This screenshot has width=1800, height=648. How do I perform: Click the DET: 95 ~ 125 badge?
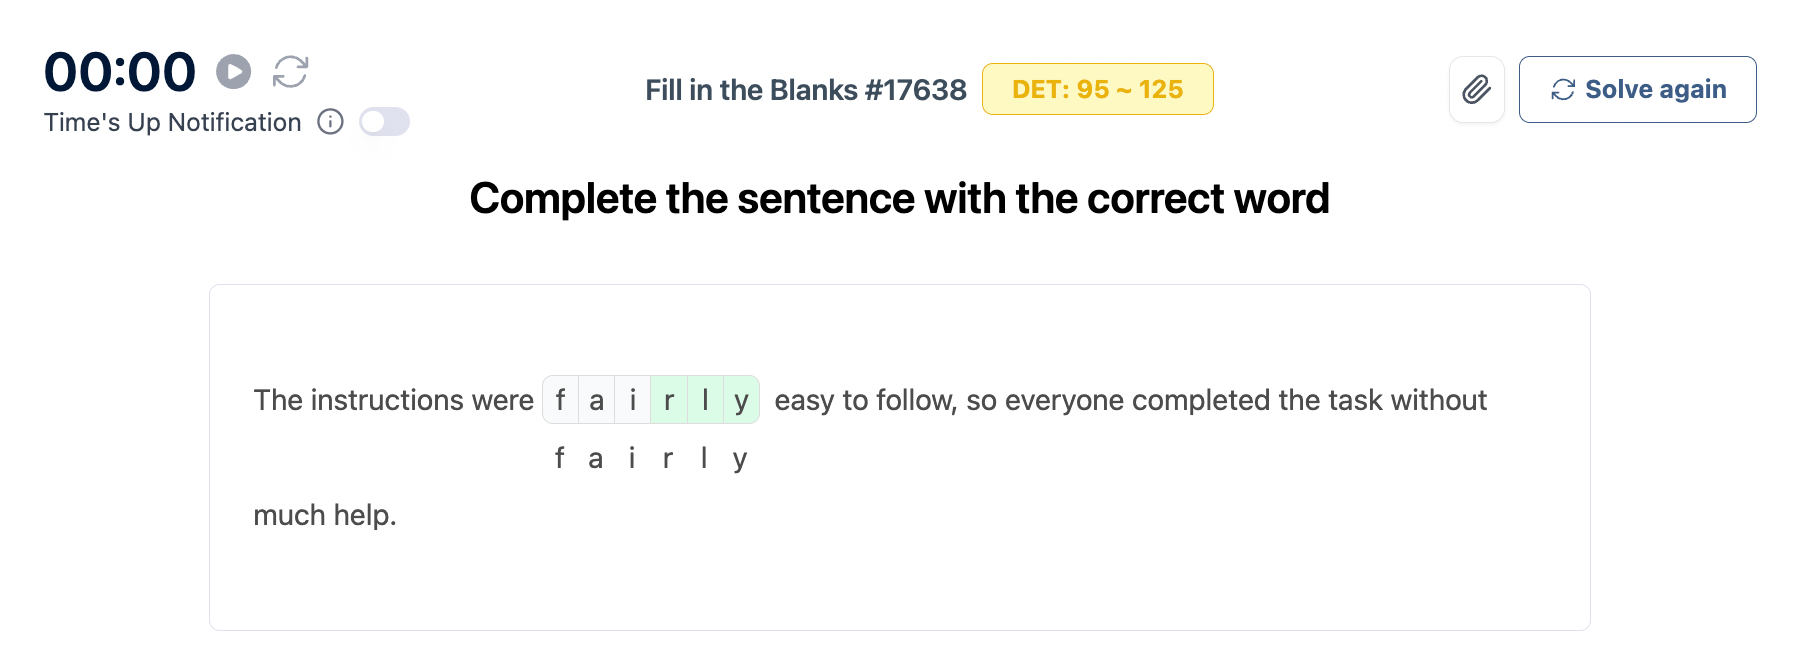pos(1097,90)
